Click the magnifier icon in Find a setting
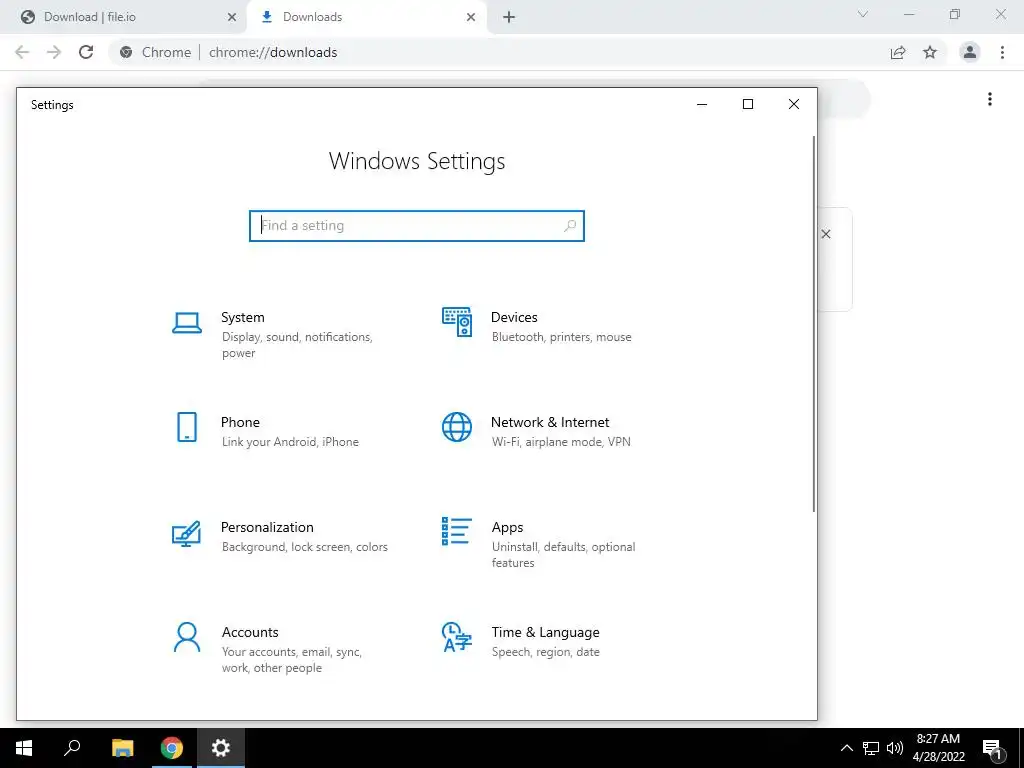Viewport: 1024px width, 768px height. click(x=569, y=226)
